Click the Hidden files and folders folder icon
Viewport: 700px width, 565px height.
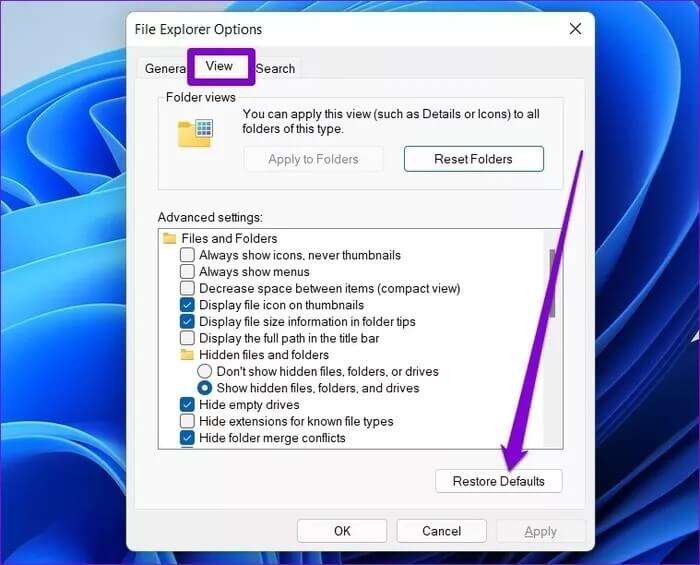click(187, 355)
